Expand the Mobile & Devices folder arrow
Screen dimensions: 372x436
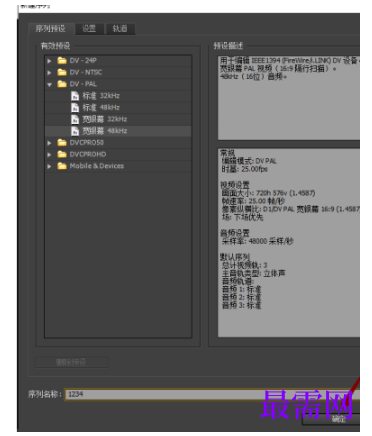[x=49, y=166]
